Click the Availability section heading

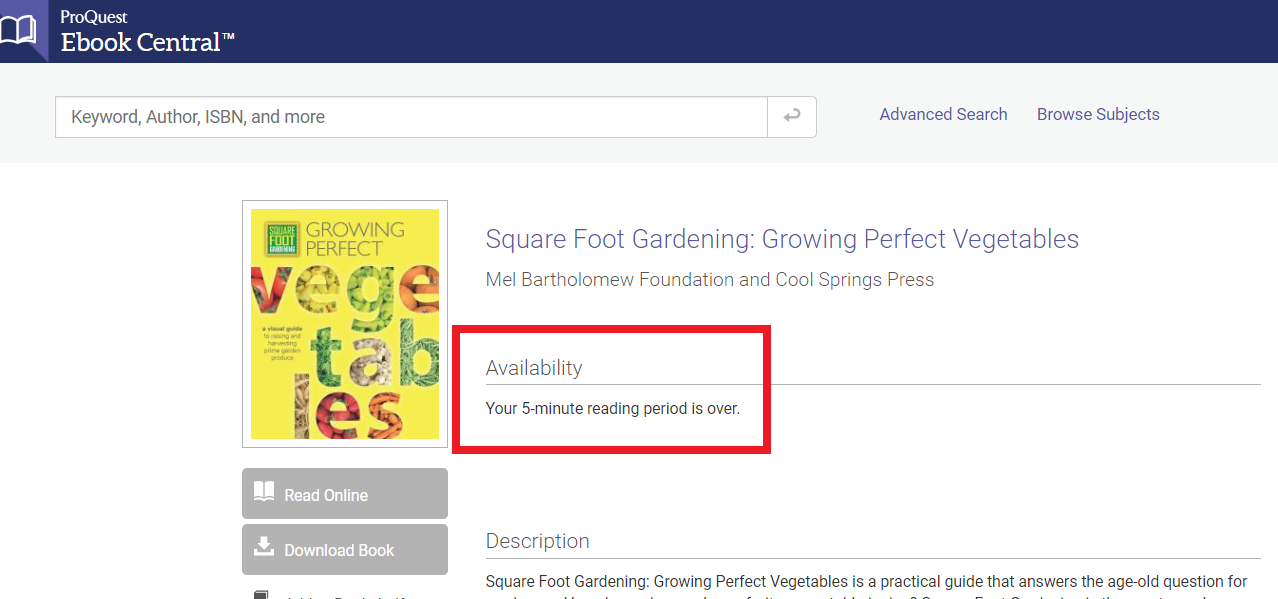coord(534,368)
